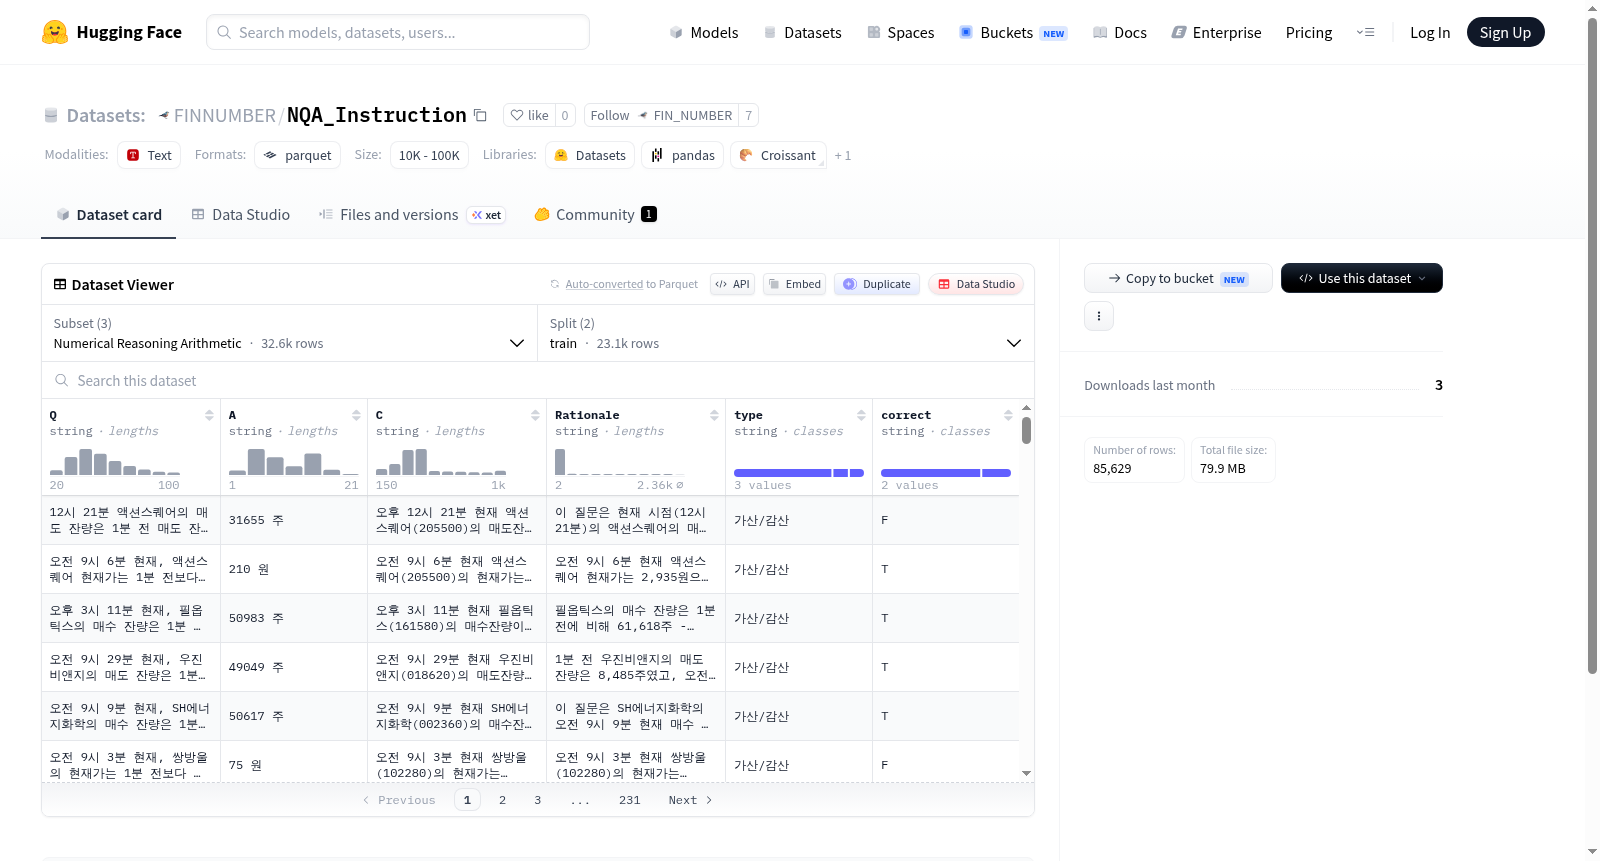
Task: Click the Embed button
Action: pyautogui.click(x=794, y=284)
